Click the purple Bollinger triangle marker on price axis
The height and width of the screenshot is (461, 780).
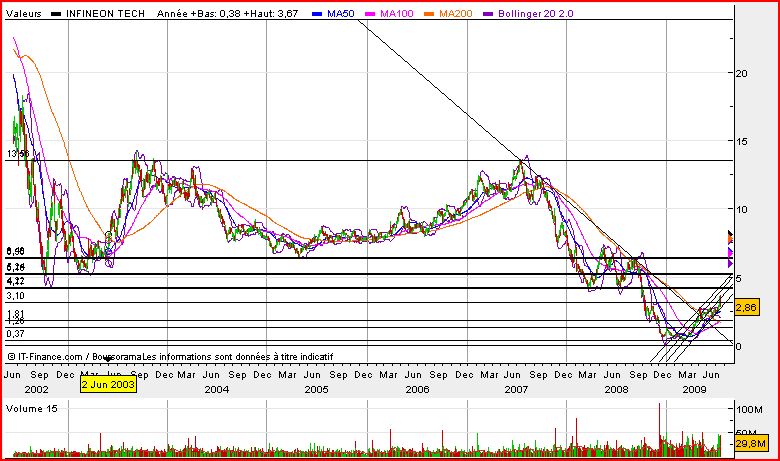(730, 264)
